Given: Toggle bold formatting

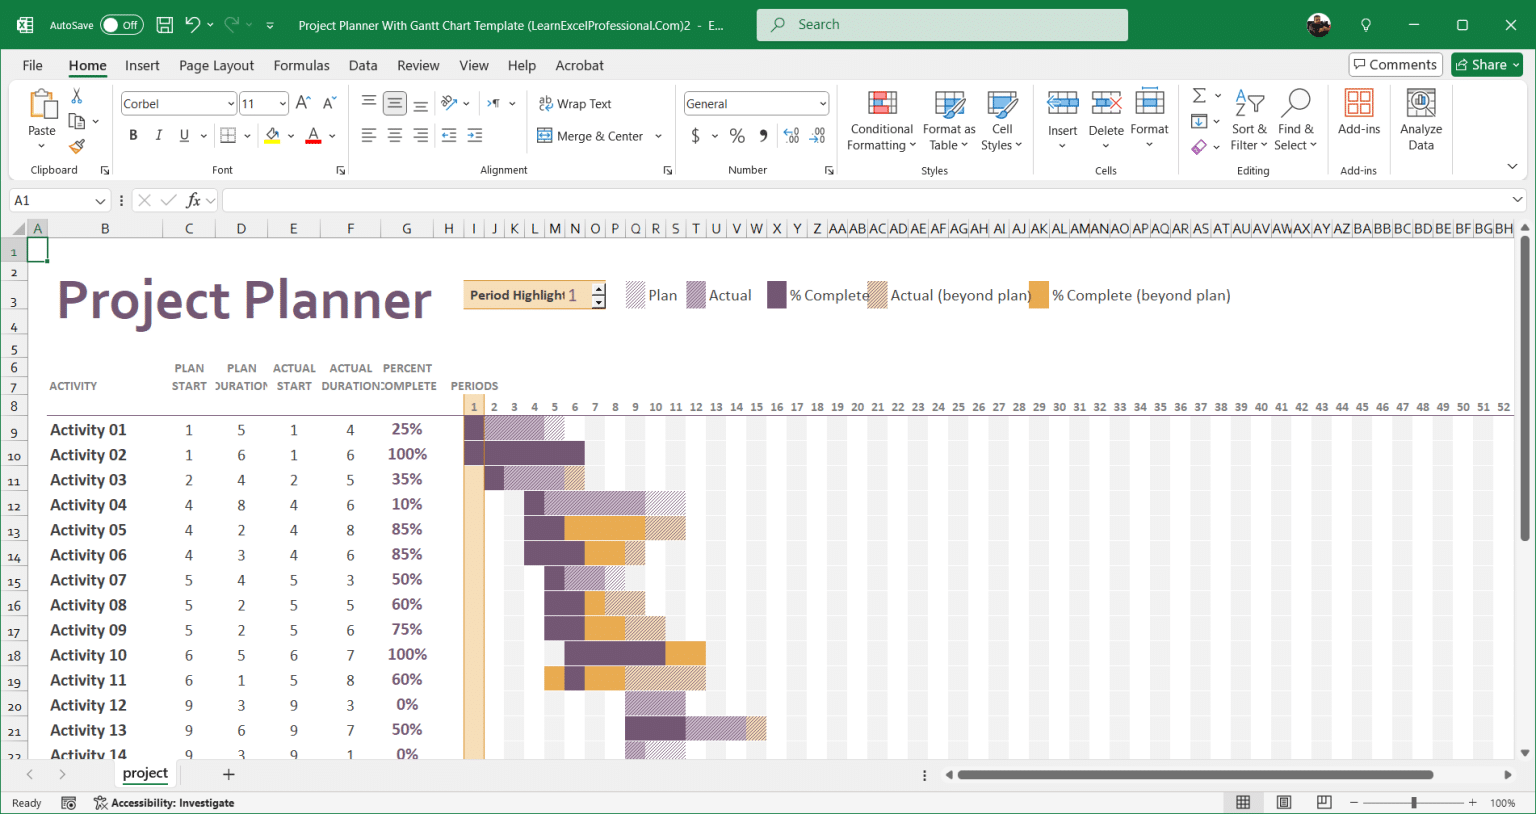Looking at the screenshot, I should tap(133, 135).
